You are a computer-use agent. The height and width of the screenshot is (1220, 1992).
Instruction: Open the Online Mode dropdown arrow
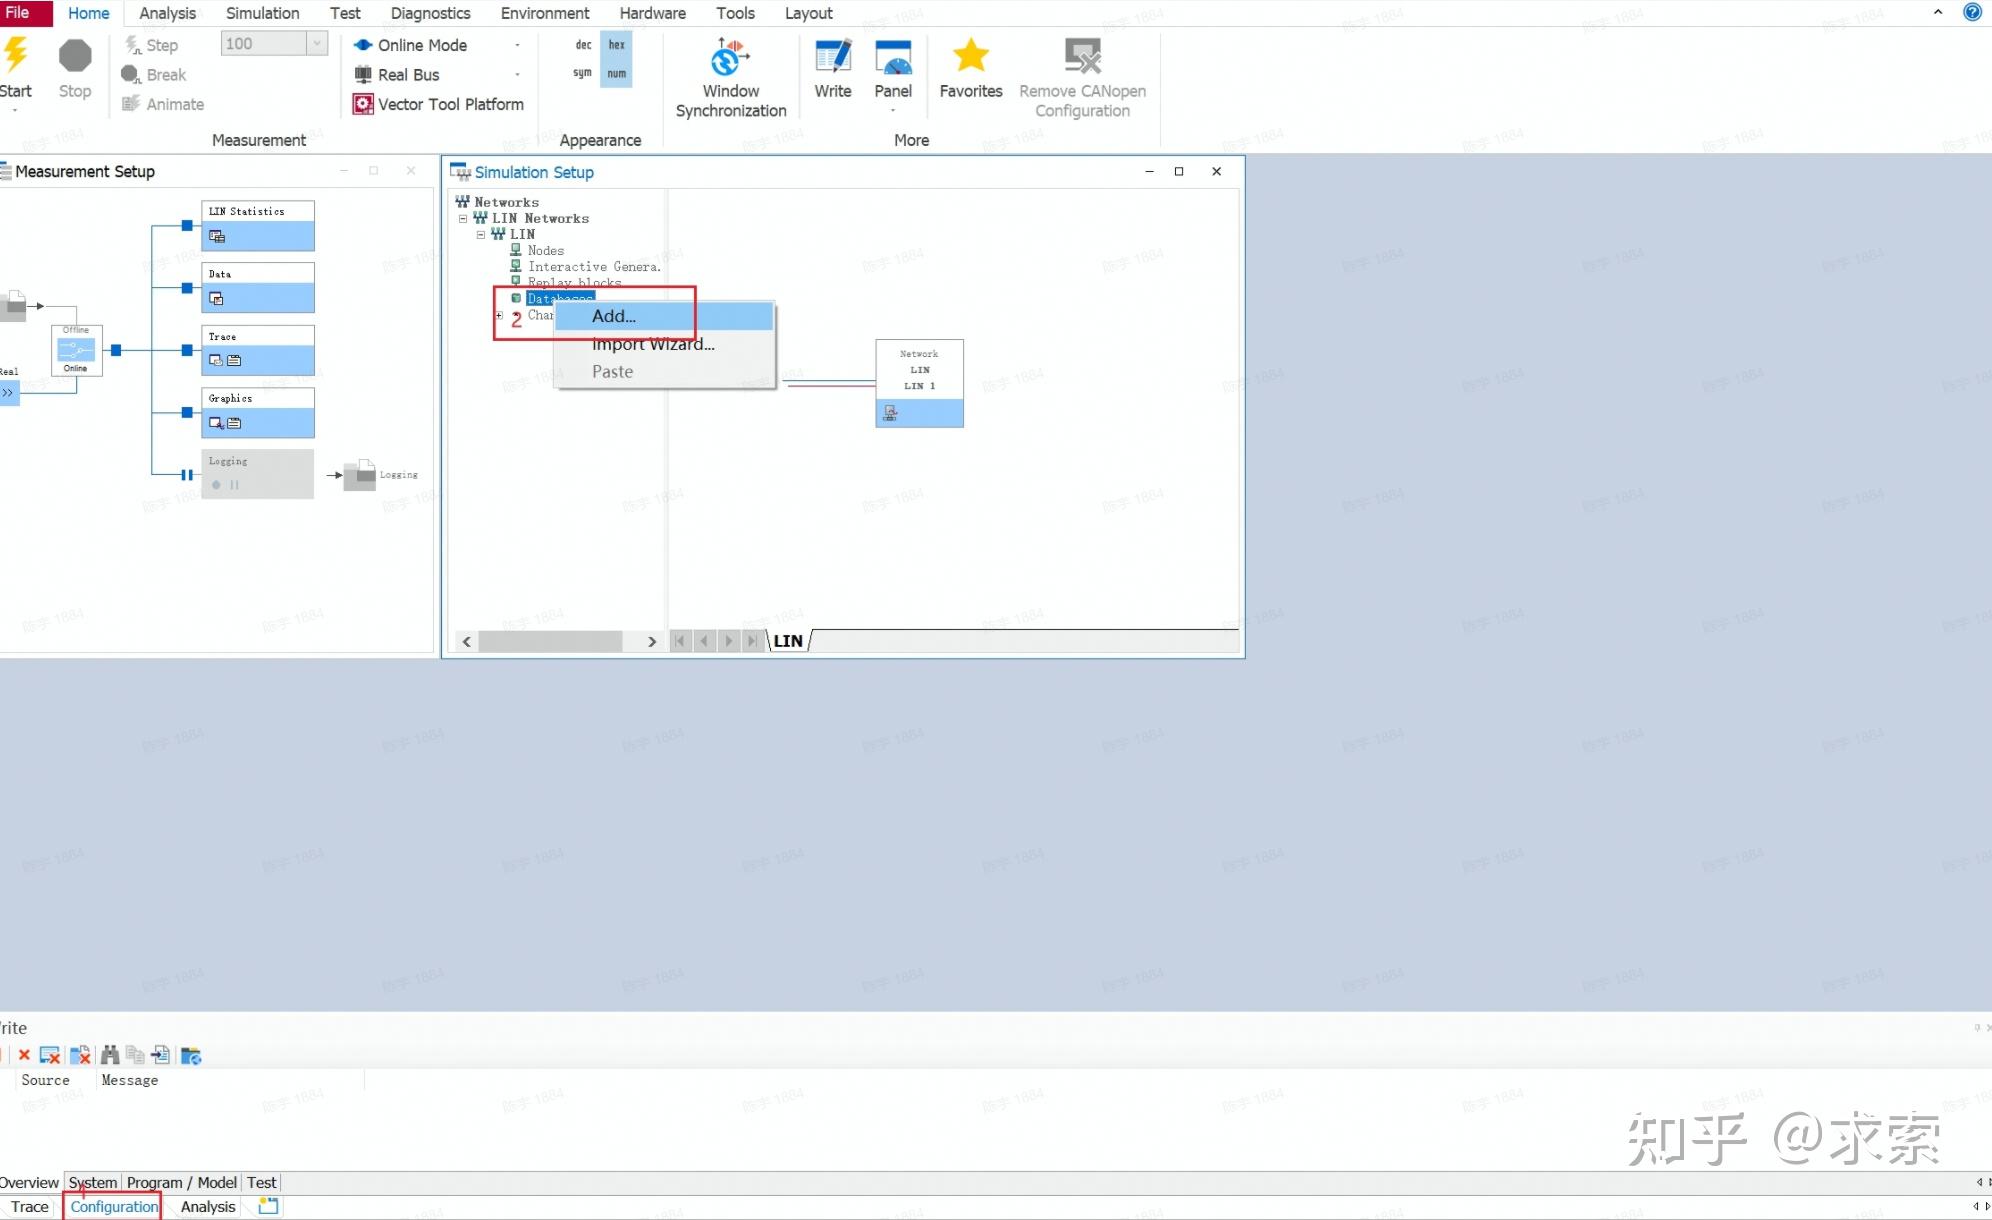[517, 45]
